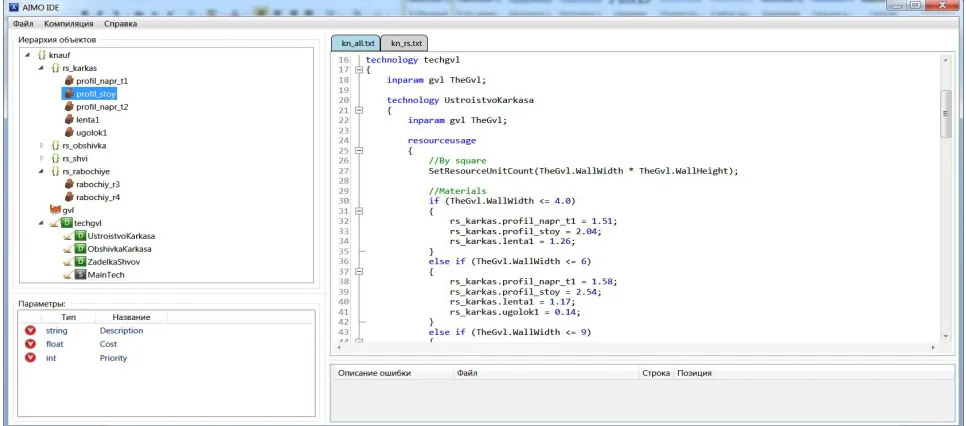
Task: Click the profil_napr_t1 resource icon
Action: click(69, 81)
